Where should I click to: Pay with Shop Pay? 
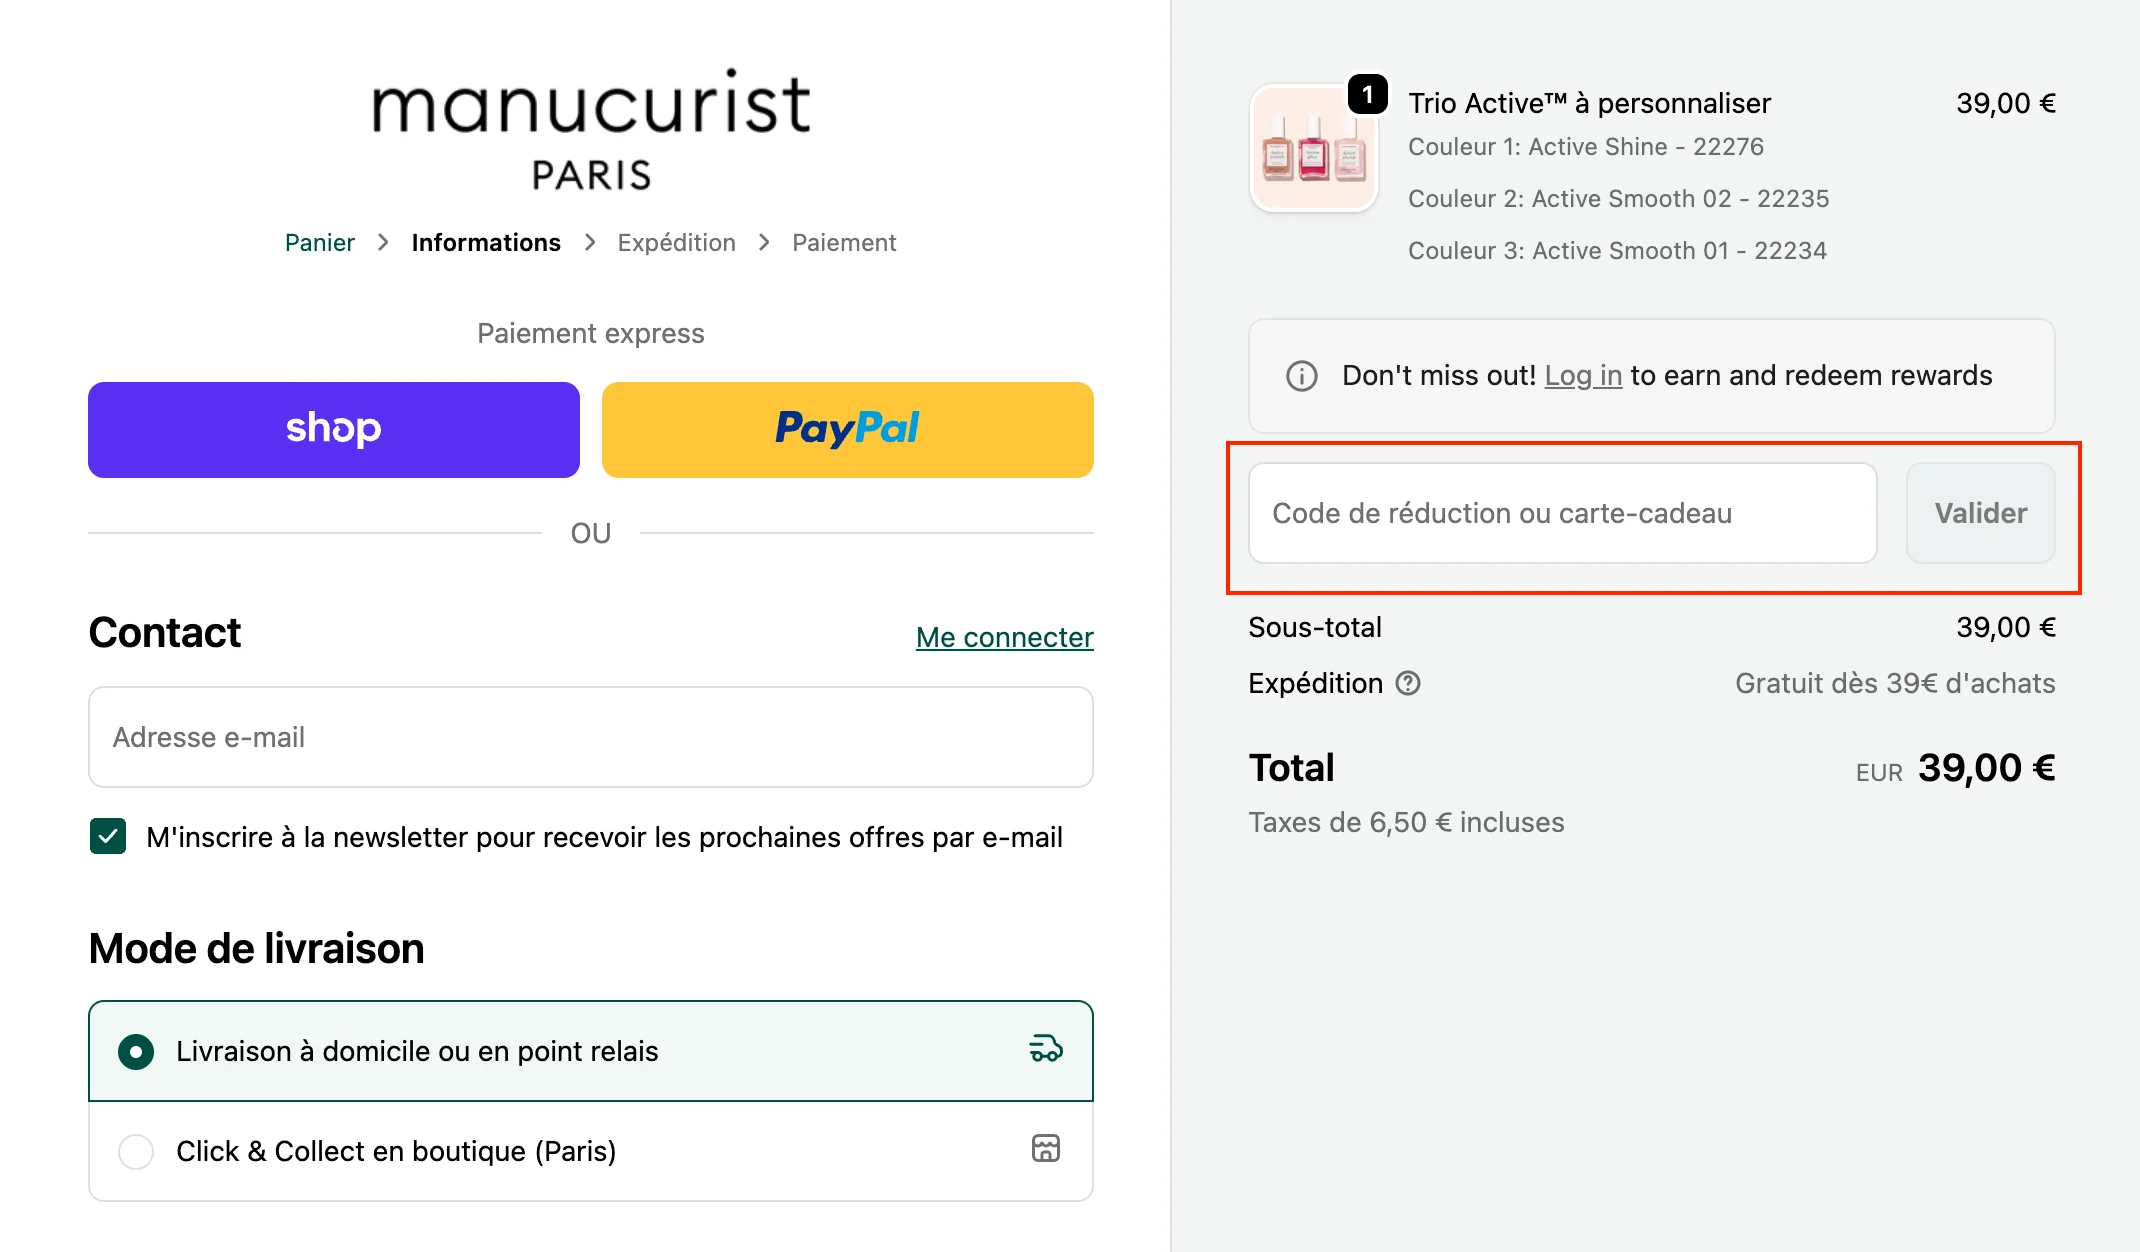point(333,429)
